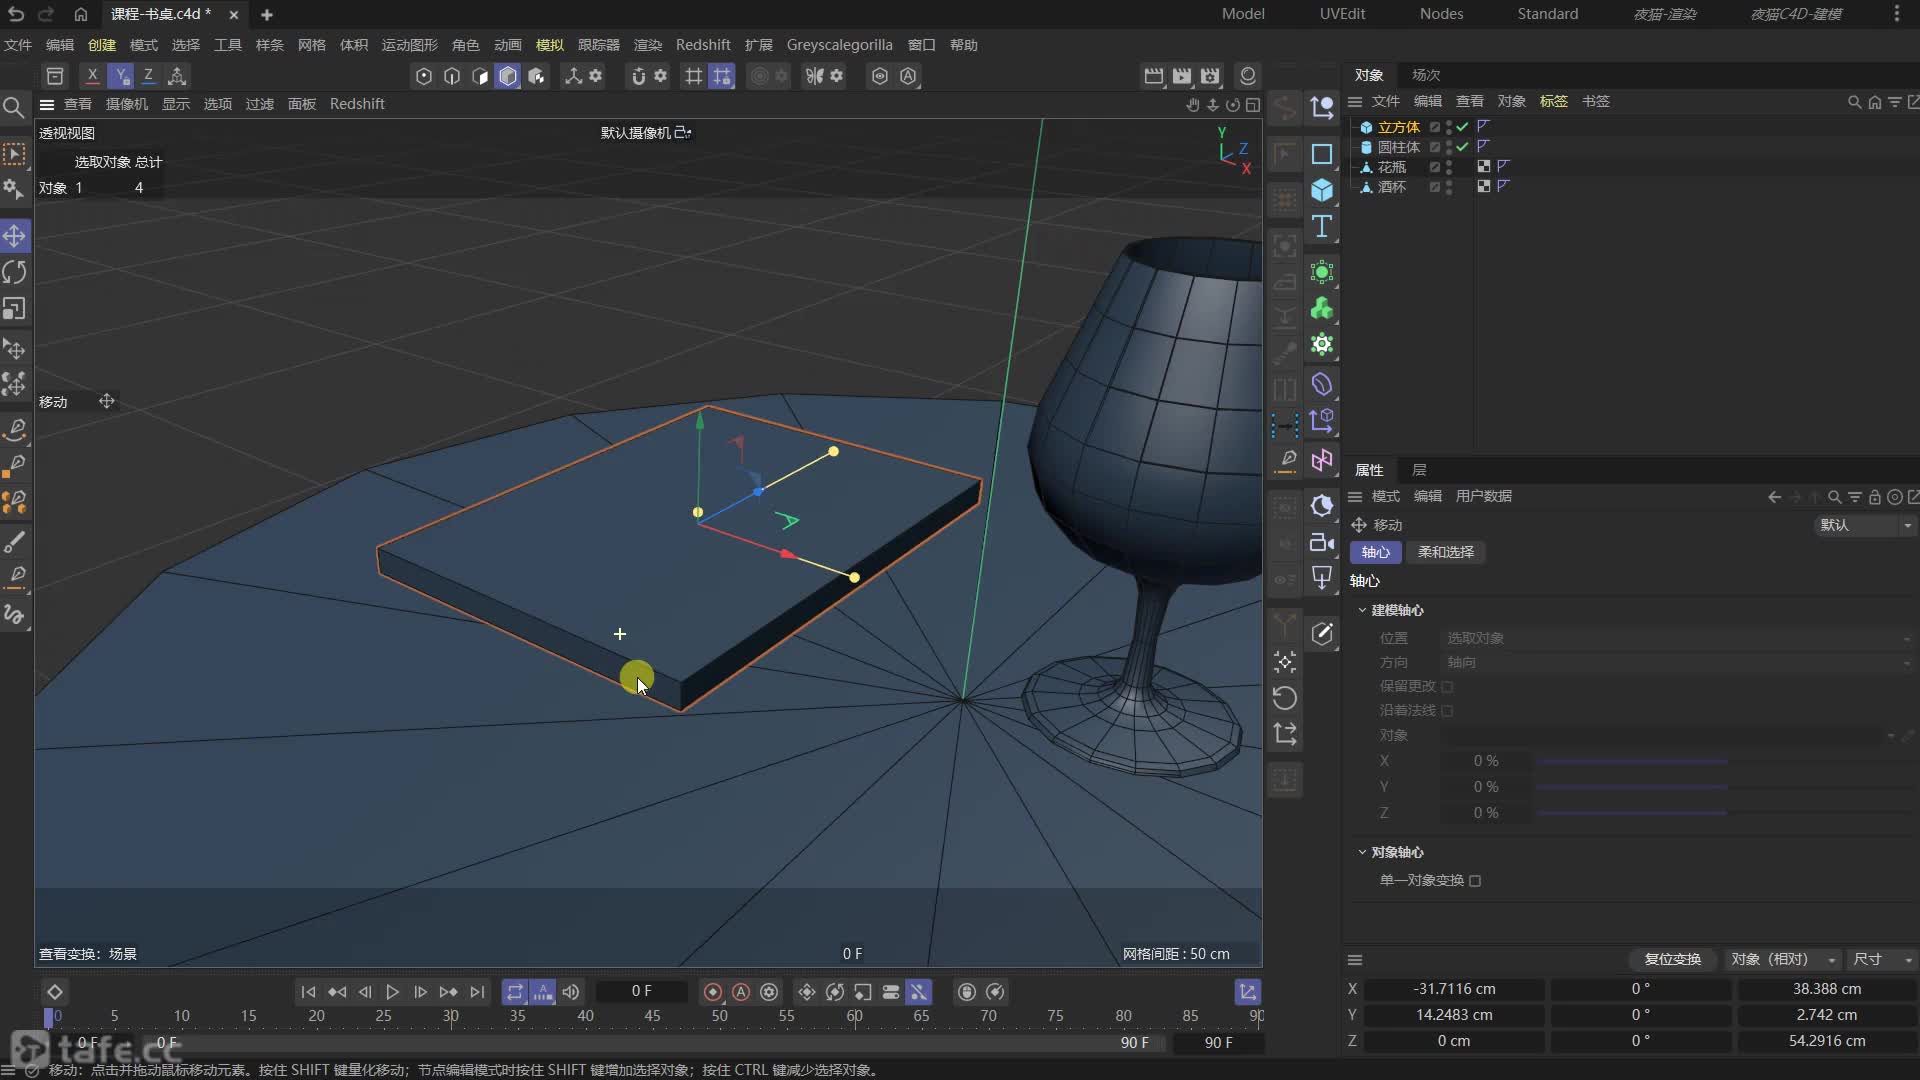Collapse the 建模轴心 section
1920x1080 pixels.
point(1362,610)
